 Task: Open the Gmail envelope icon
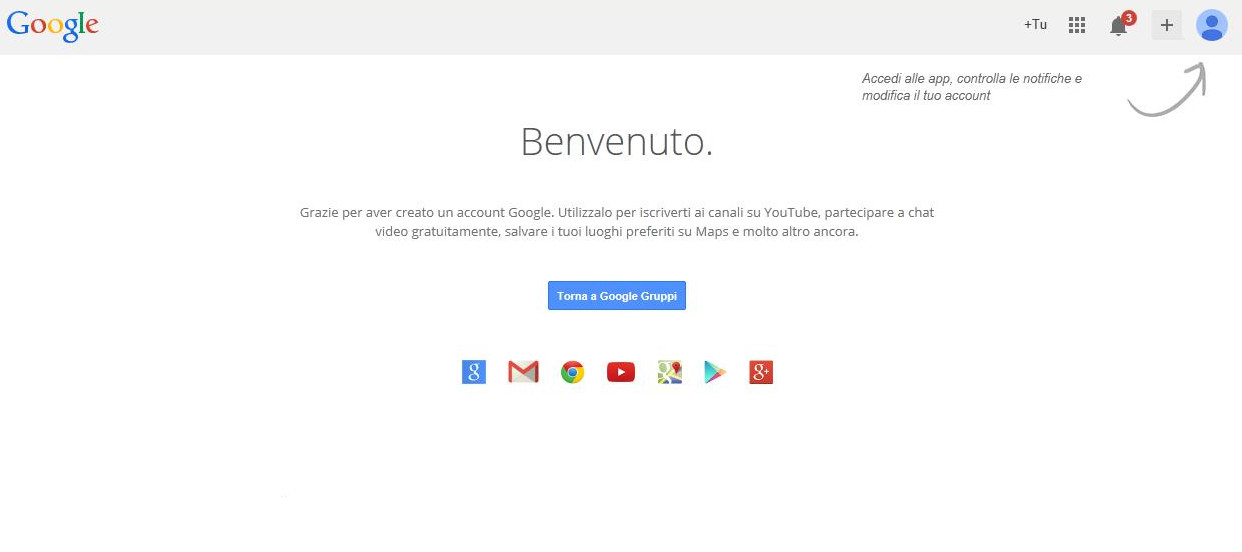(523, 373)
